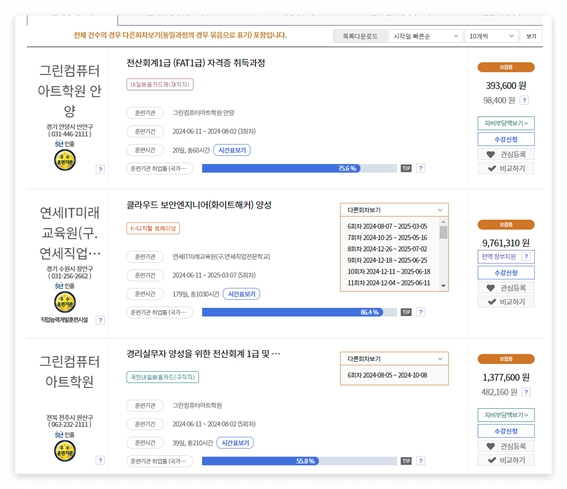Click the checkmark 비교하기 for 9,761,310 원 course
Screen dimensions: 567x489
tap(506, 302)
